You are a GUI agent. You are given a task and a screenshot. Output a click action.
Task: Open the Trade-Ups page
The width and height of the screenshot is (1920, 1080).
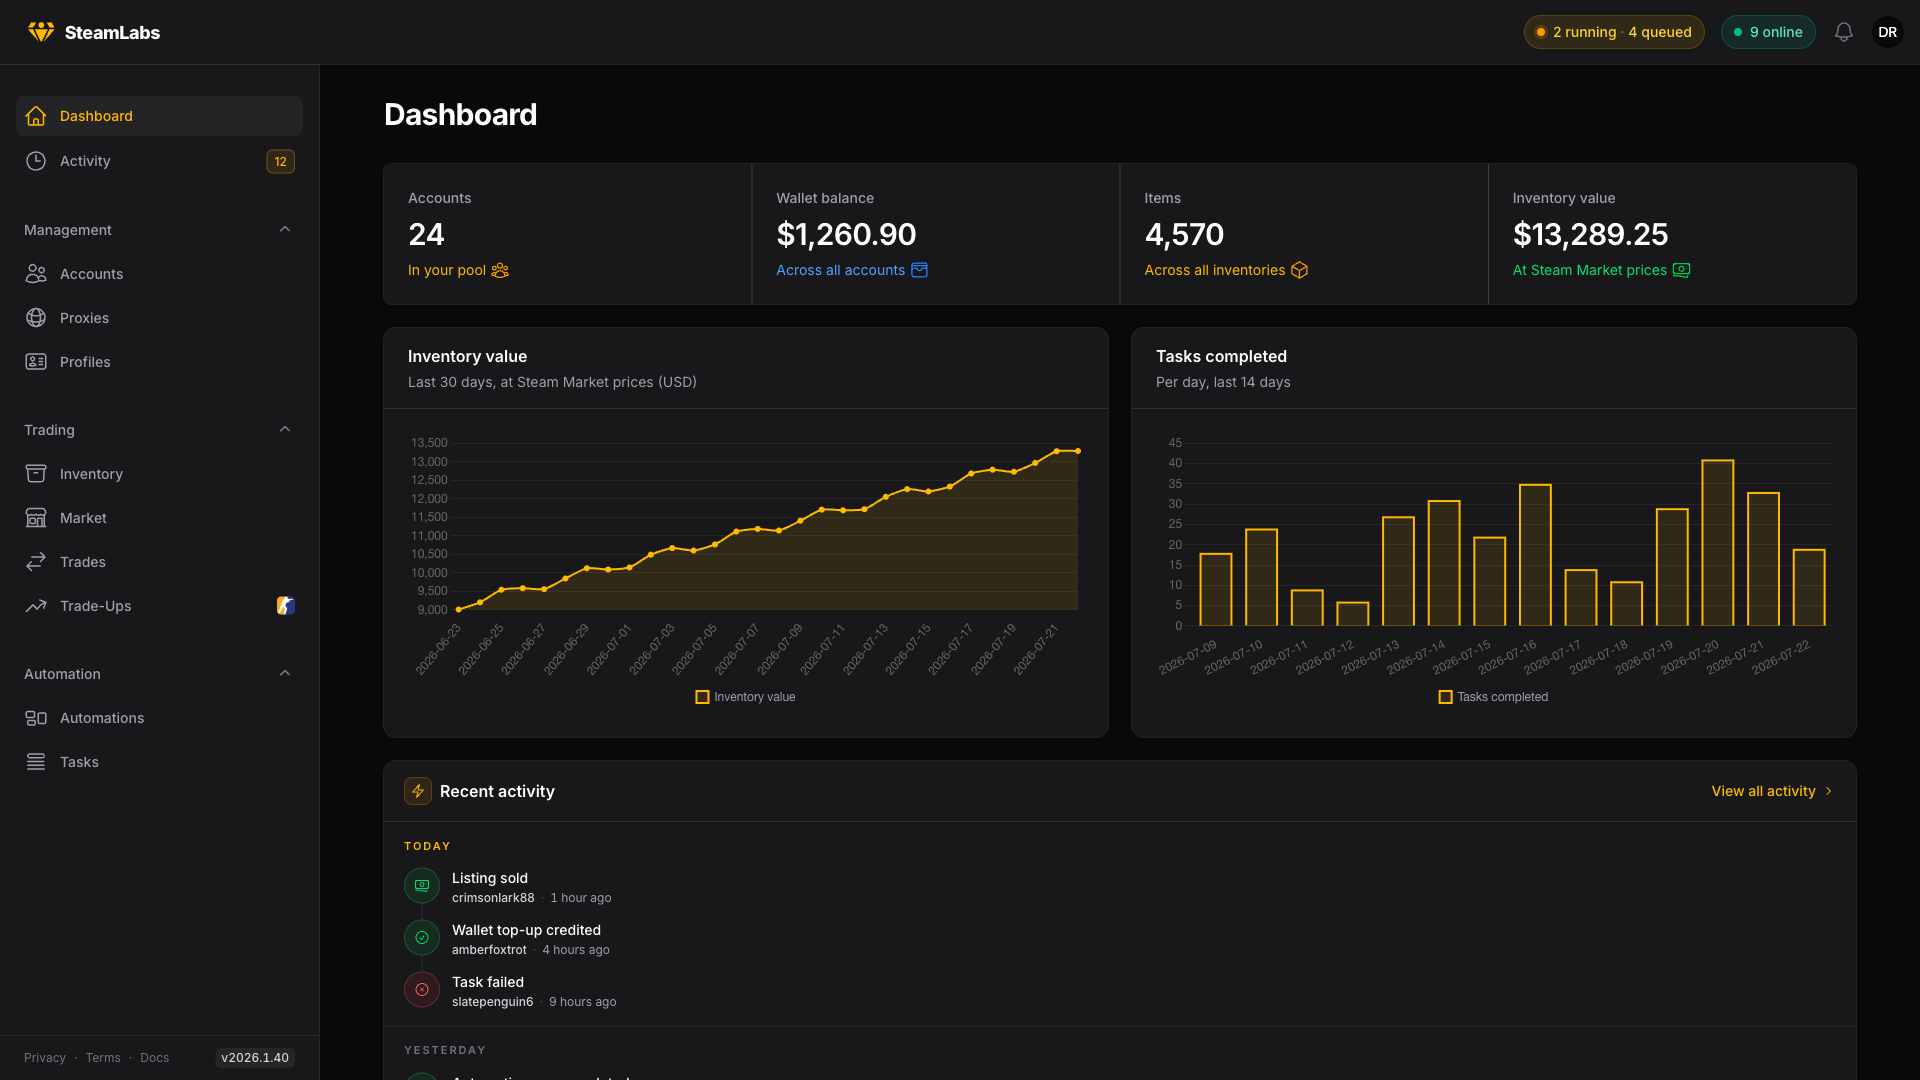pos(159,606)
